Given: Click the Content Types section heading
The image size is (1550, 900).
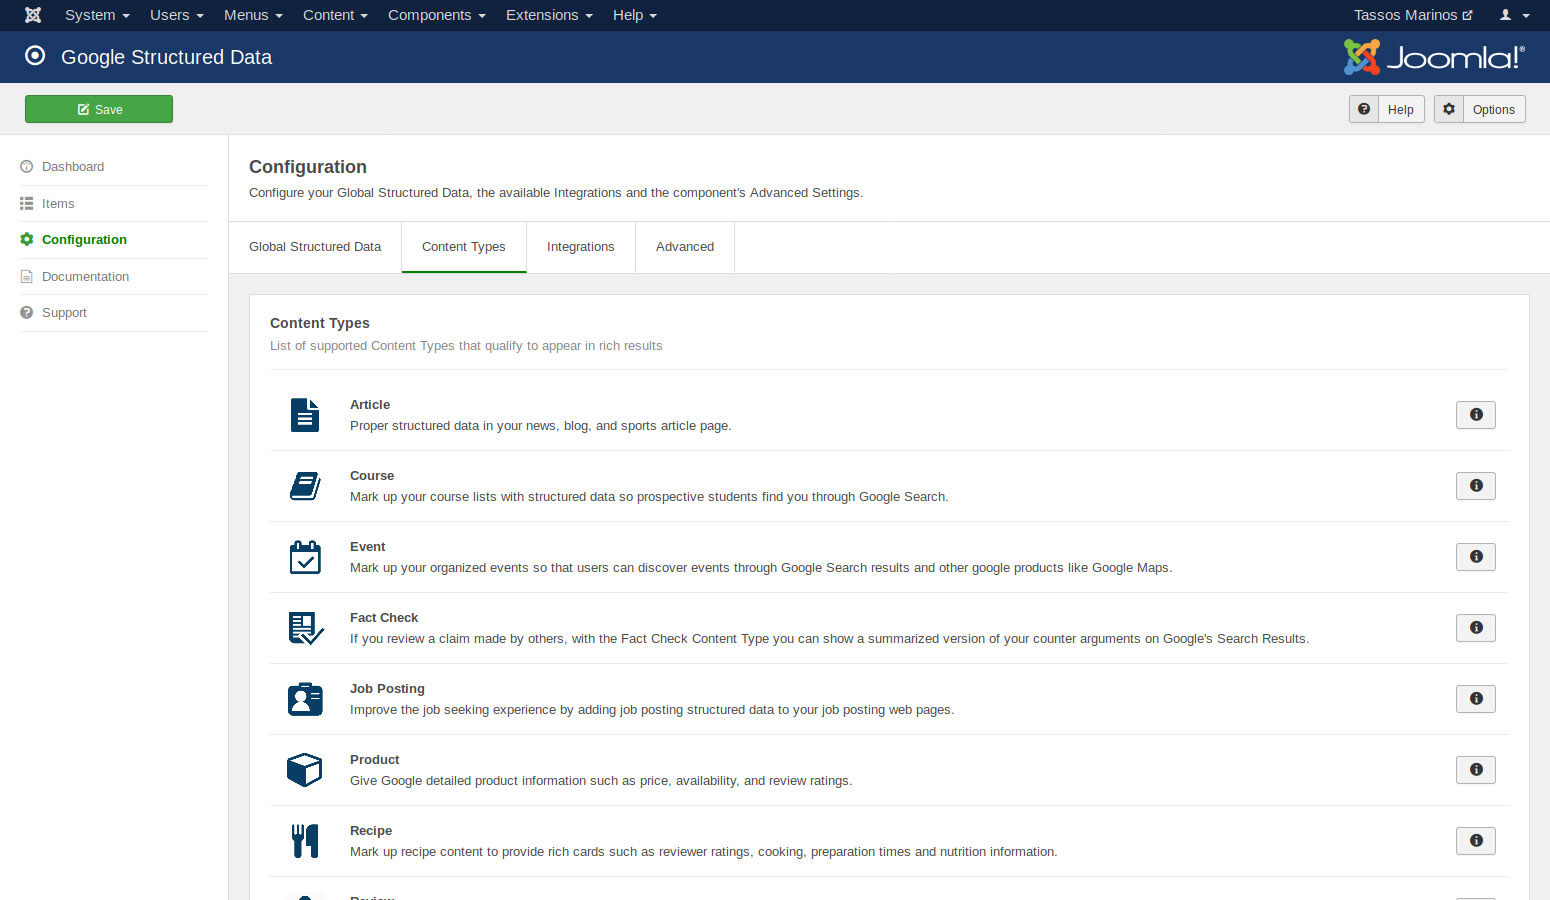Looking at the screenshot, I should click(320, 323).
